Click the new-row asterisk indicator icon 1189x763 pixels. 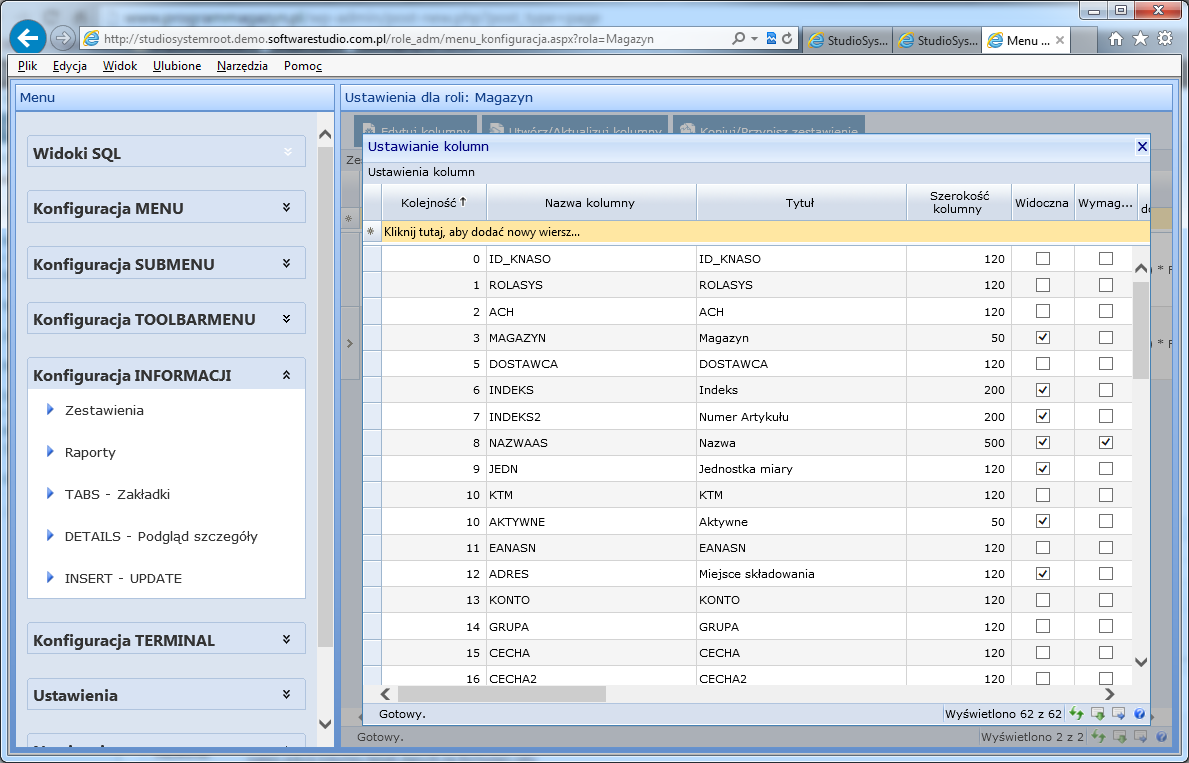[x=371, y=232]
